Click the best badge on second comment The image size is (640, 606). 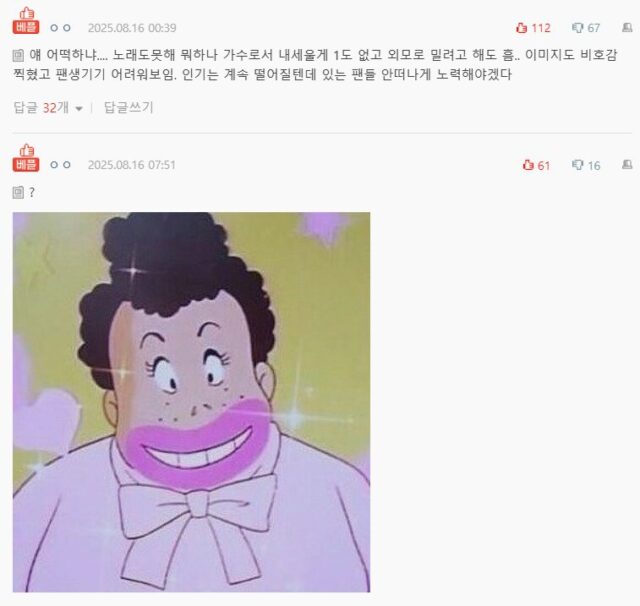tap(26, 158)
